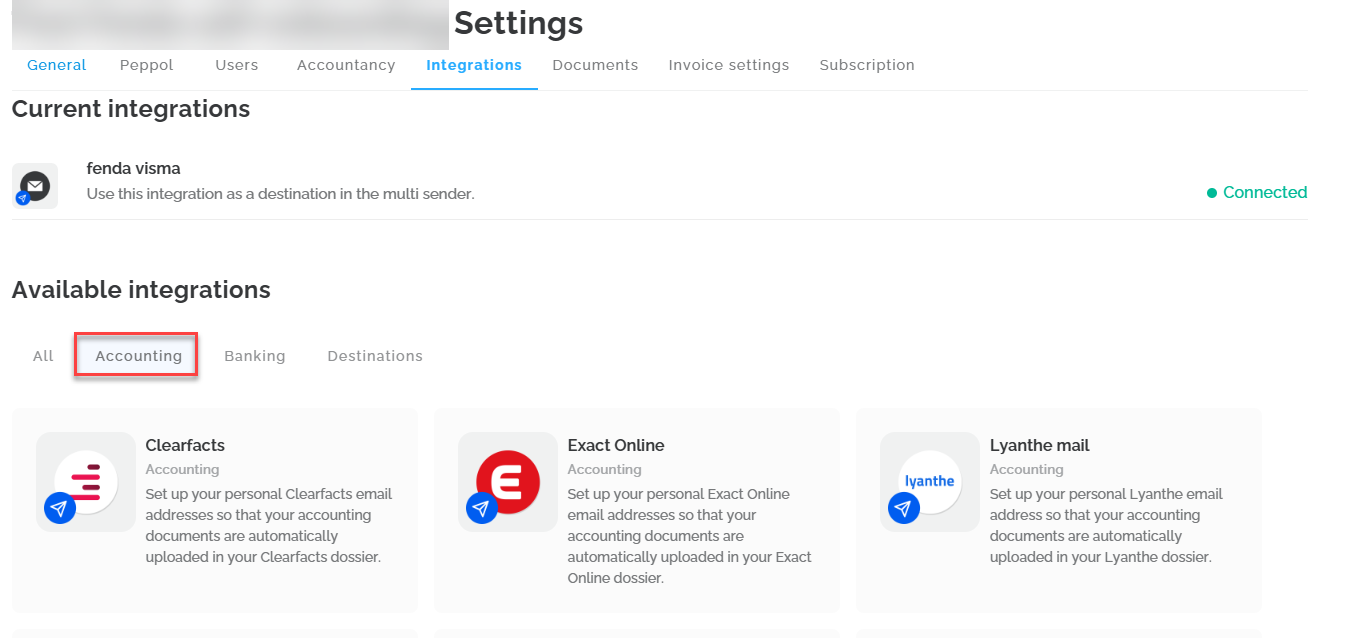The height and width of the screenshot is (638, 1365).
Task: Click the Clearfacts logo icon
Action: tap(86, 482)
